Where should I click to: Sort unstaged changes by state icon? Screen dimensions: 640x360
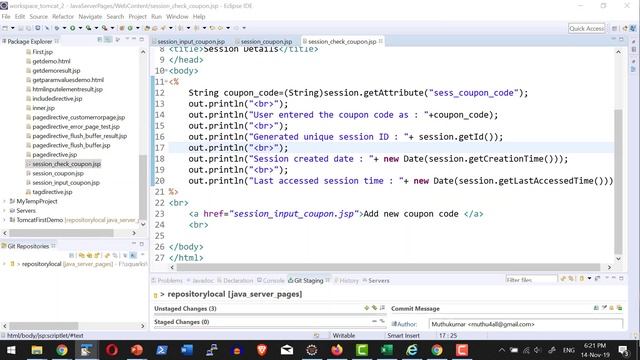pyautogui.click(x=382, y=308)
